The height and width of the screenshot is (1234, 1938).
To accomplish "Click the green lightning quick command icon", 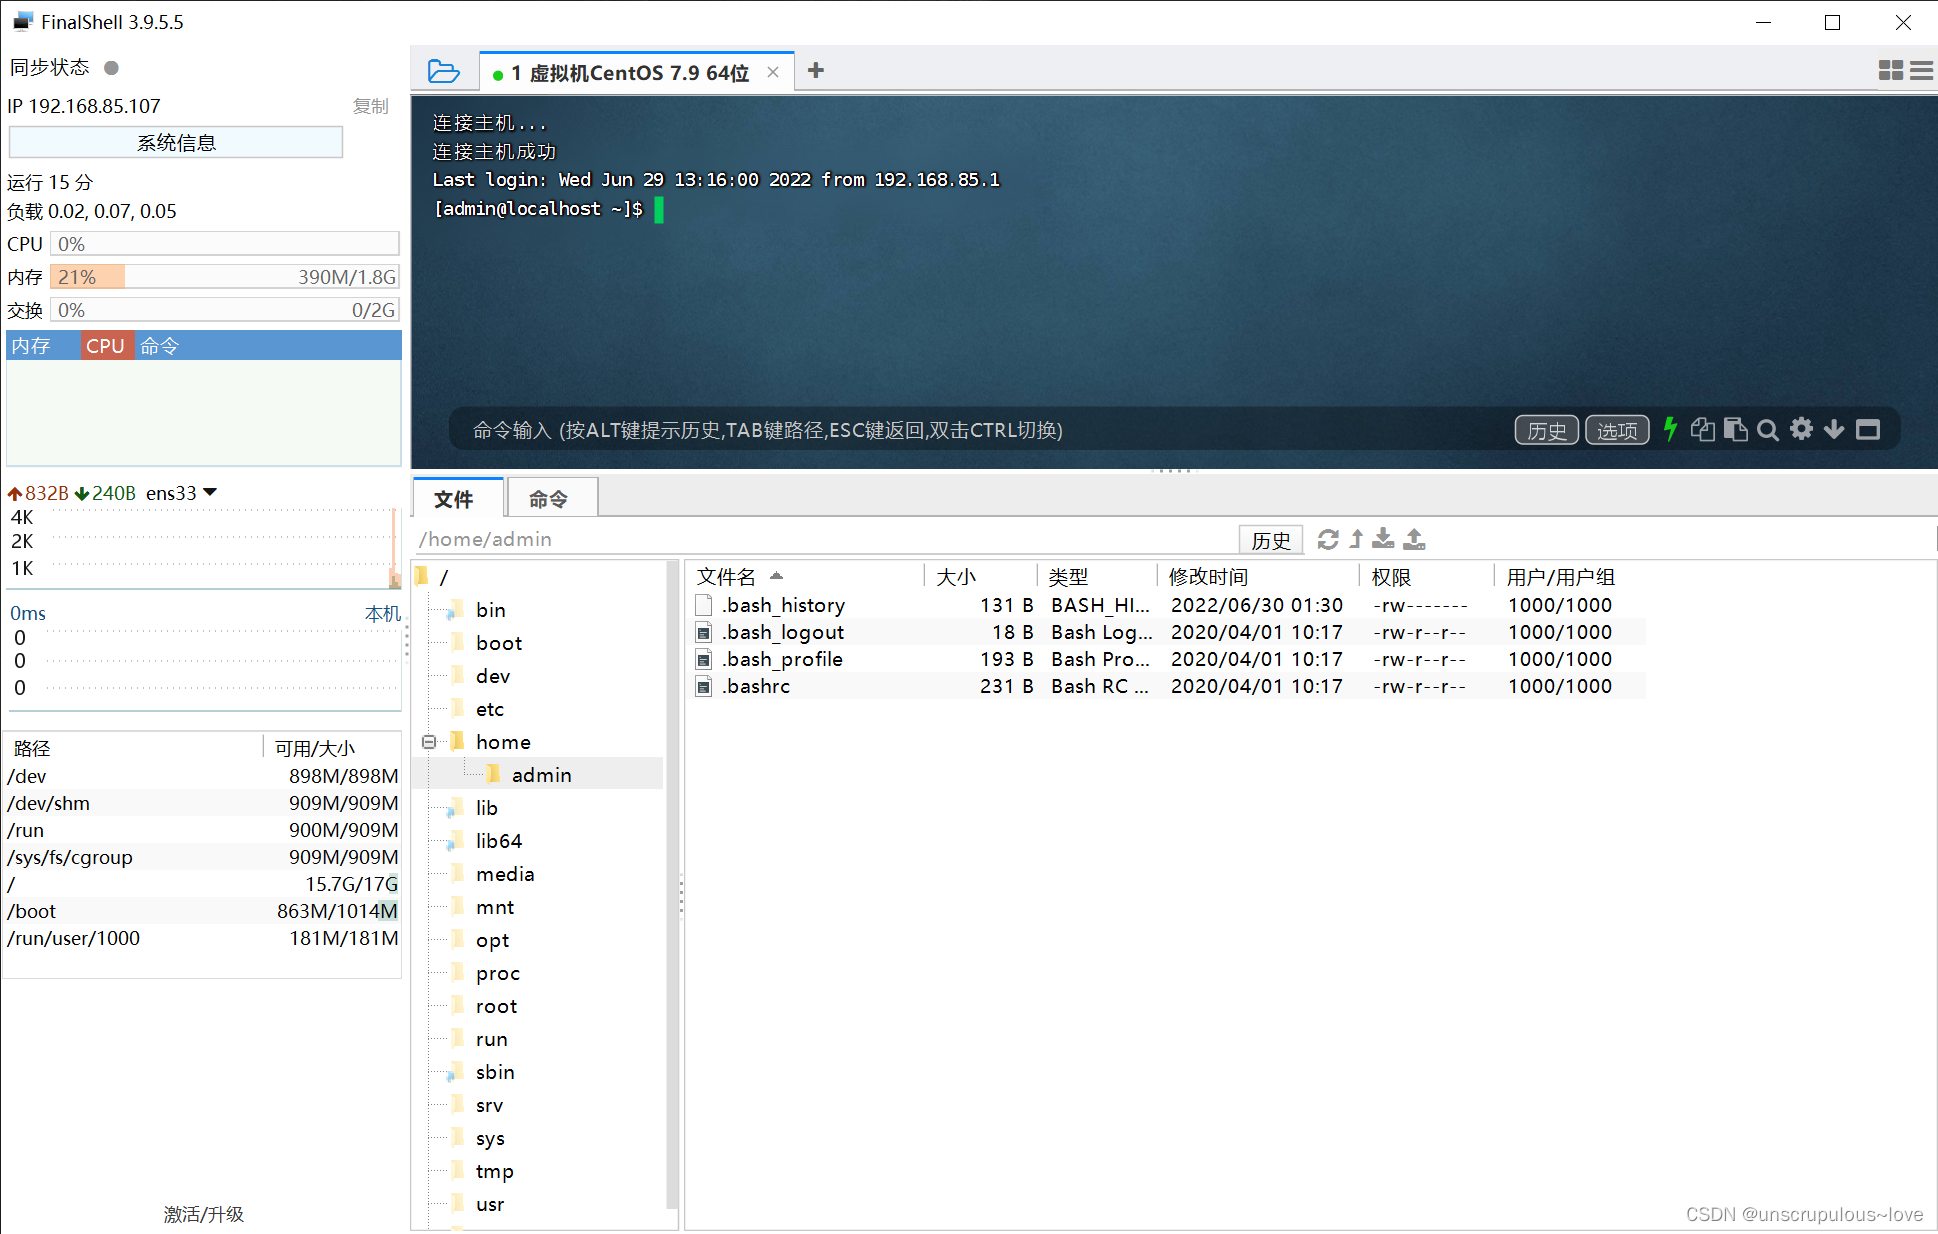I will tap(1670, 429).
